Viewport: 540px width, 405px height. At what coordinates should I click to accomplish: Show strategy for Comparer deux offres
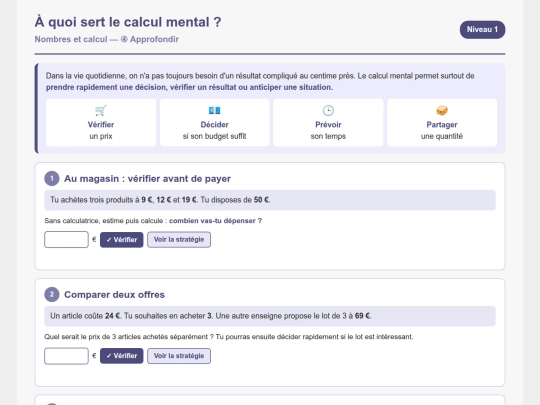click(179, 356)
